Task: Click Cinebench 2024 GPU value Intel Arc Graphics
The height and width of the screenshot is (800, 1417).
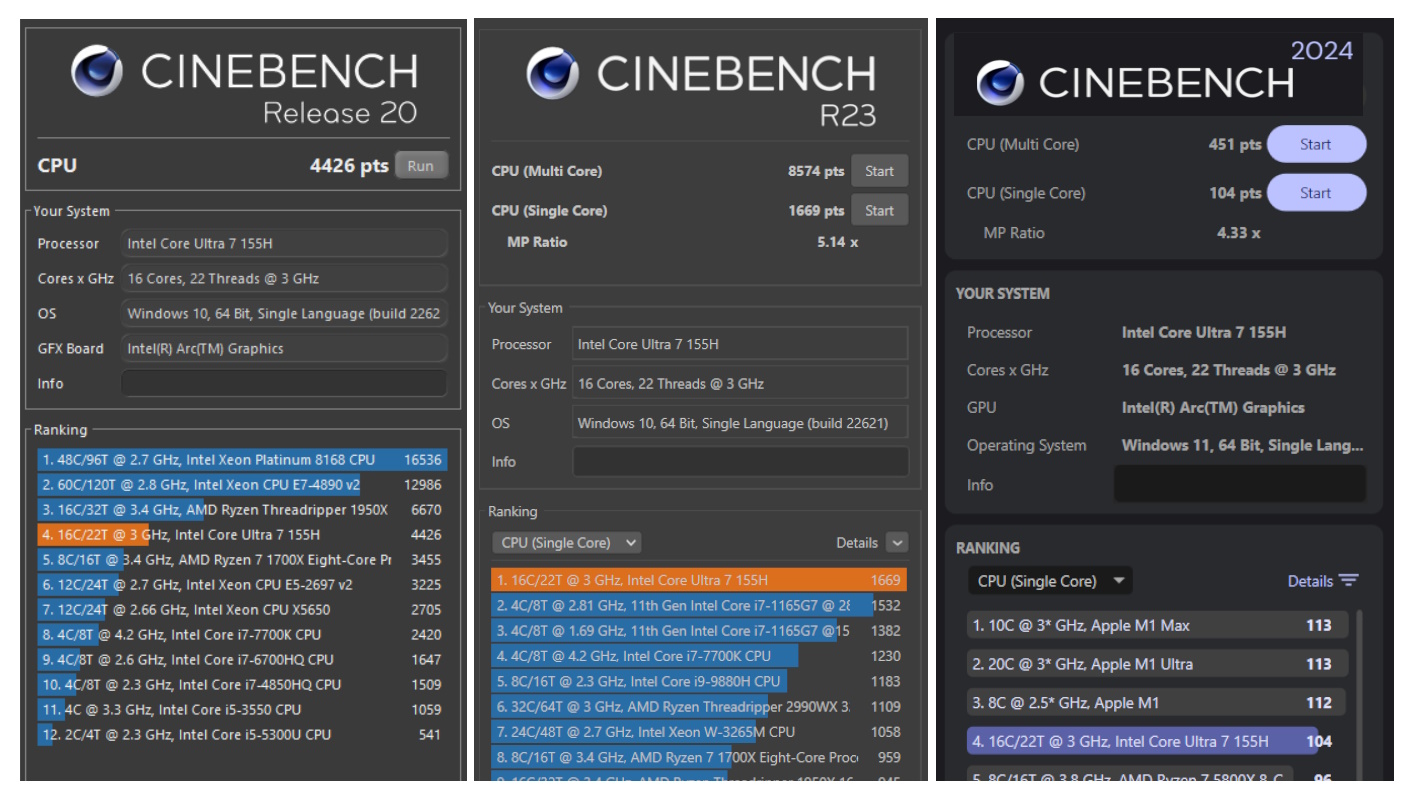Action: tap(1213, 407)
